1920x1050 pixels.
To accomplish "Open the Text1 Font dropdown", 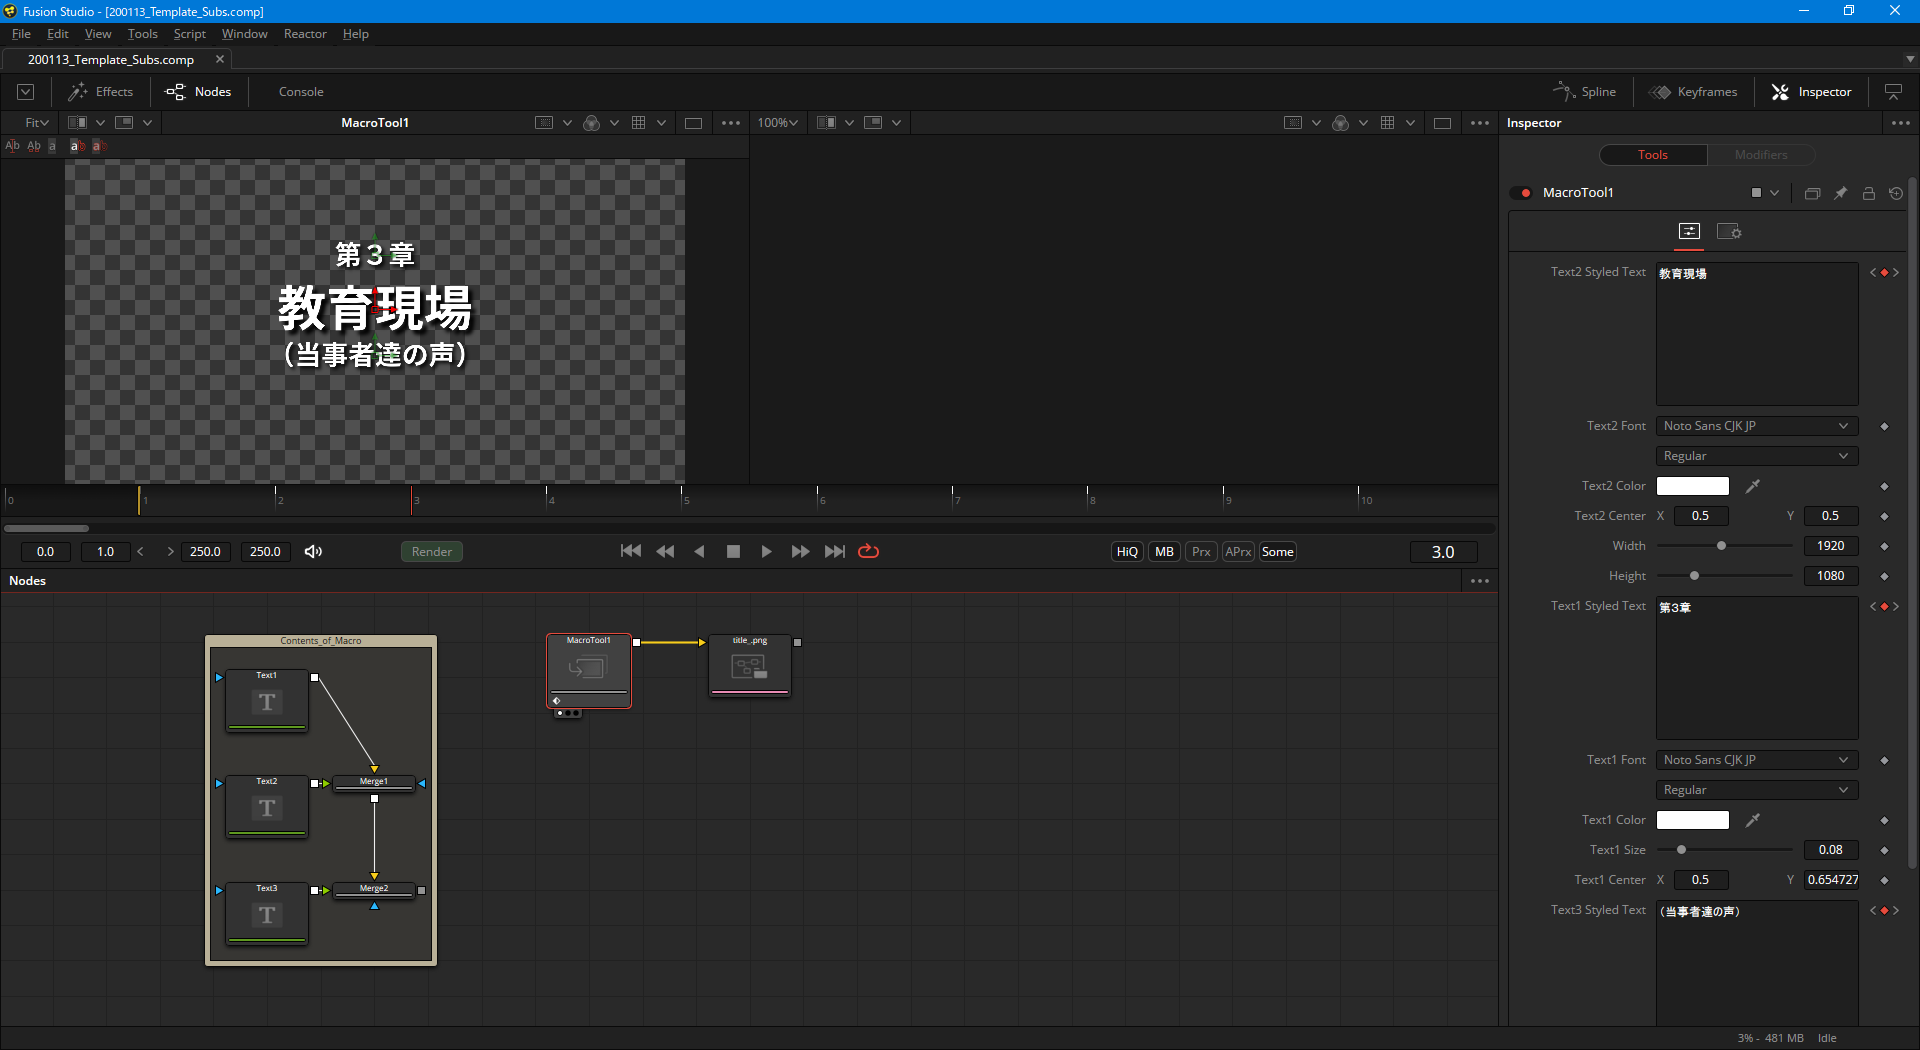I will click(1757, 760).
